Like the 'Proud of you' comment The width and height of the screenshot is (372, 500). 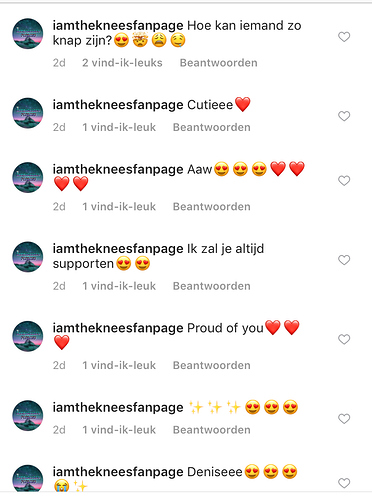pos(344,339)
